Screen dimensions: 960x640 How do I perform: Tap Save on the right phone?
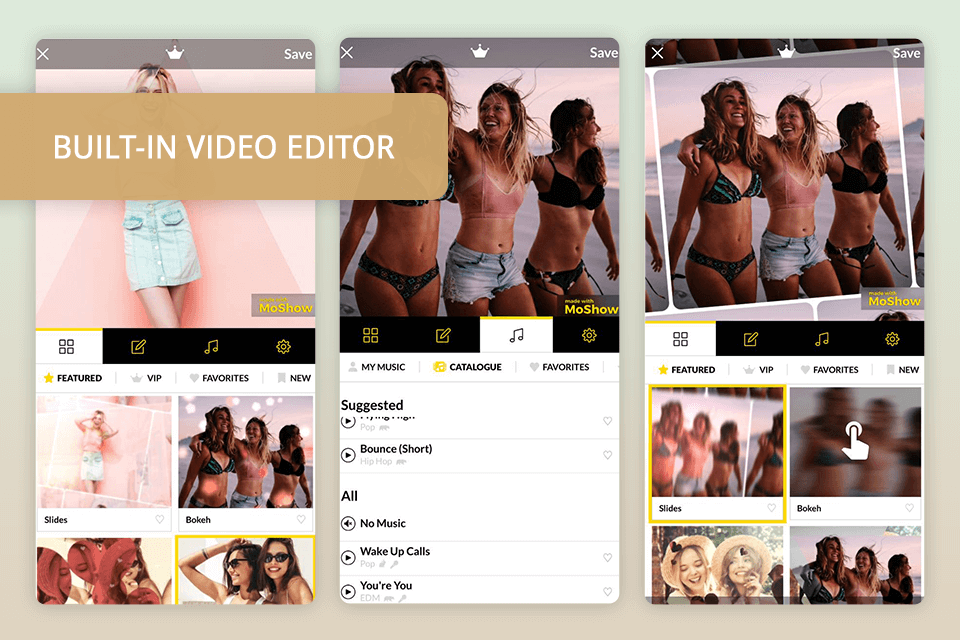coord(906,53)
